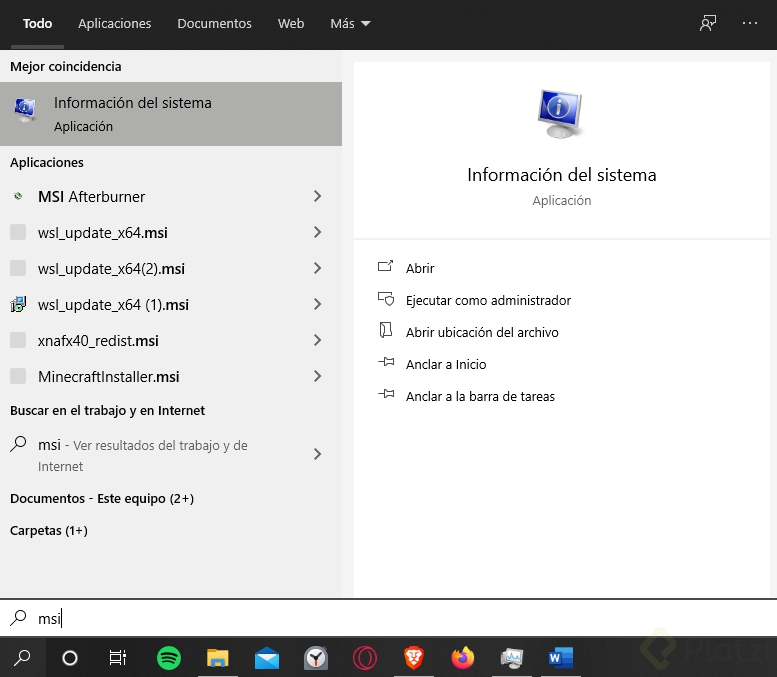Expand xnafx40_redist.msi result arrow
Image resolution: width=777 pixels, height=677 pixels.
pyautogui.click(x=318, y=340)
